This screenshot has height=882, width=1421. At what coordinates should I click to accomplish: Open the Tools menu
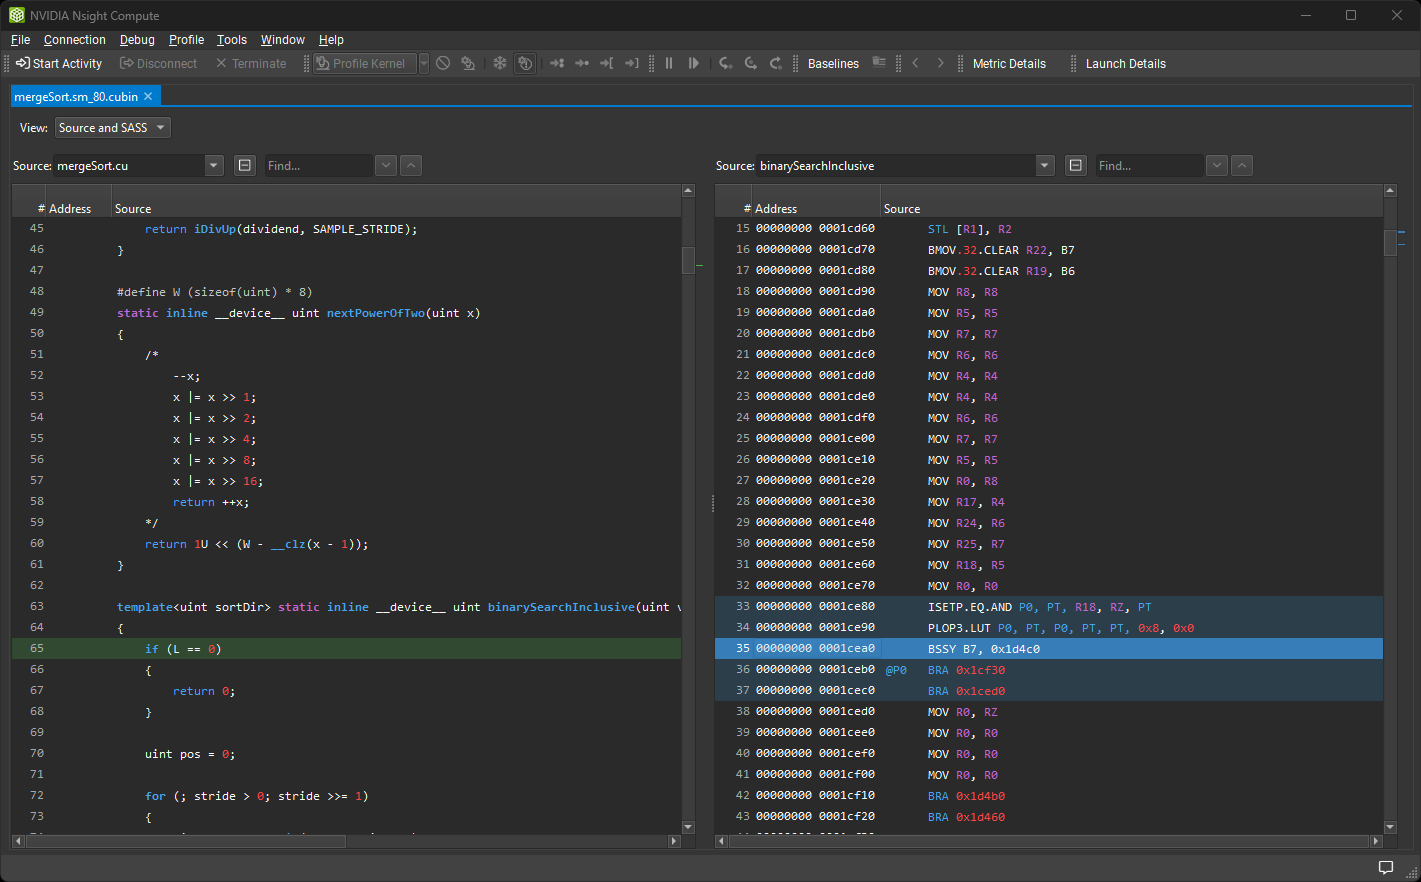(x=232, y=40)
